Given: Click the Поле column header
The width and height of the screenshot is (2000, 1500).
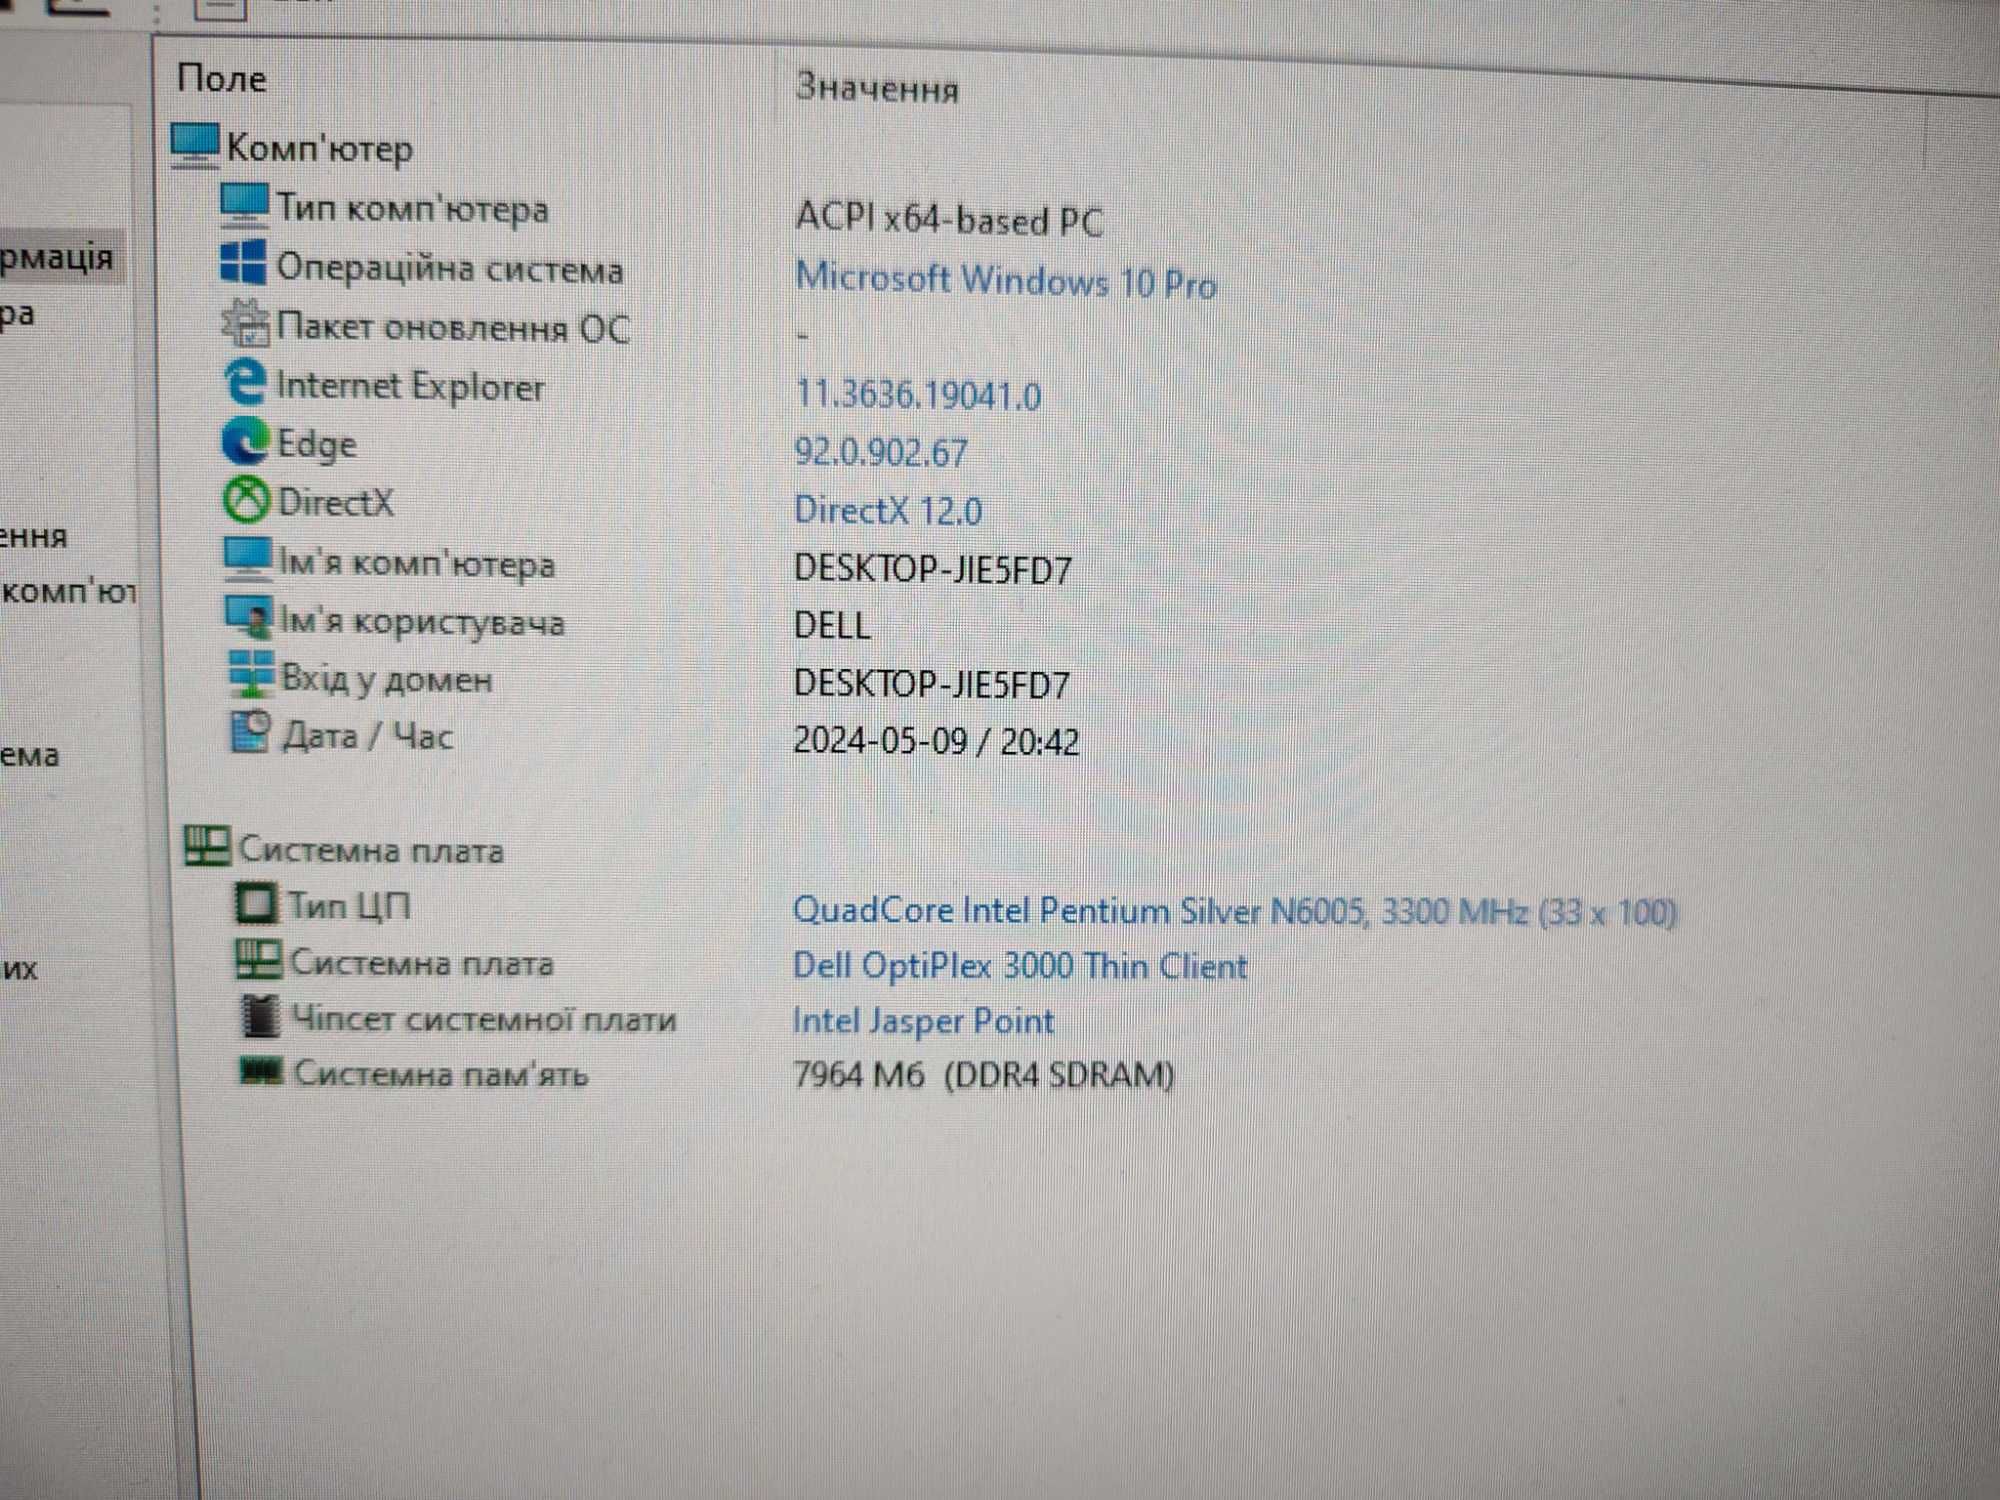Looking at the screenshot, I should 222,78.
